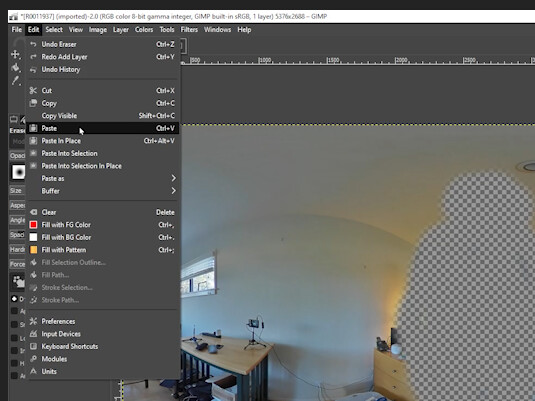Image resolution: width=535 pixels, height=401 pixels.
Task: Click the Copy icon in Edit menu
Action: (33, 103)
